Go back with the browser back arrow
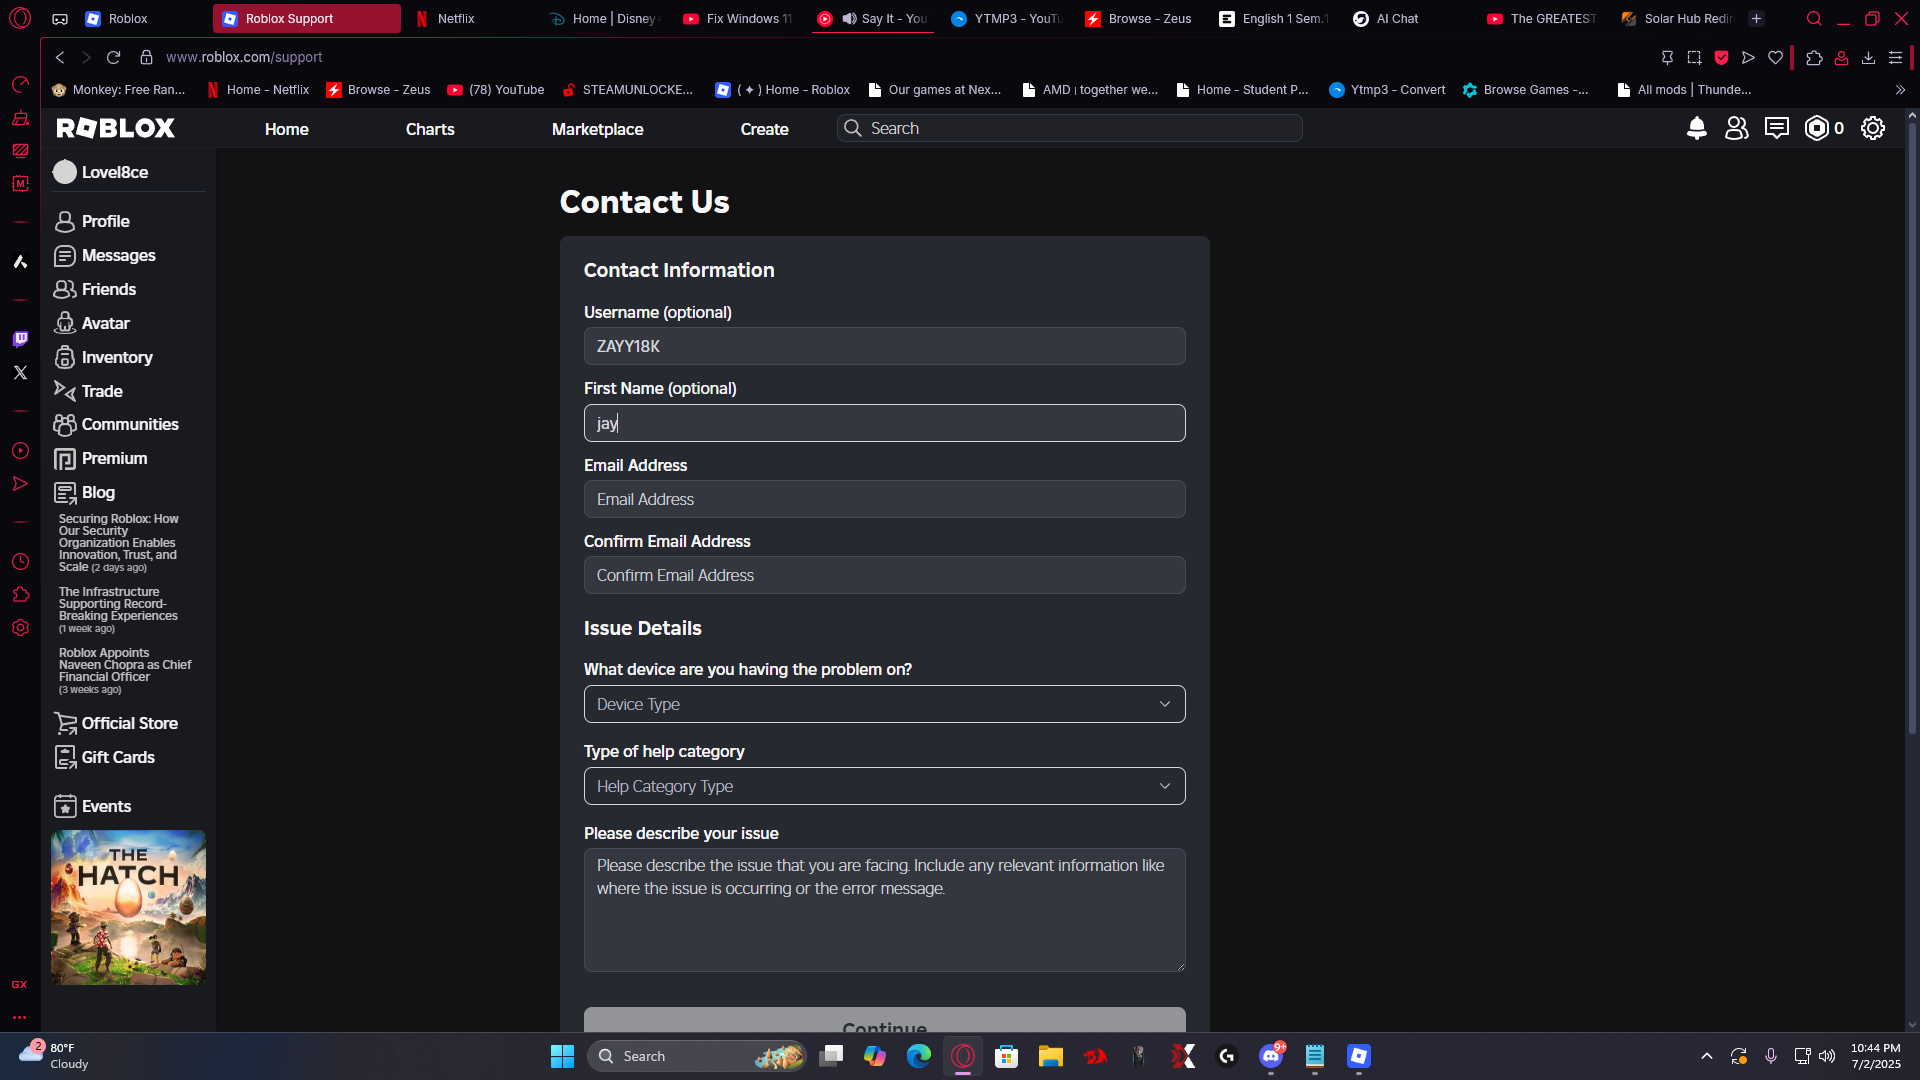Image resolution: width=1920 pixels, height=1080 pixels. pos(60,57)
